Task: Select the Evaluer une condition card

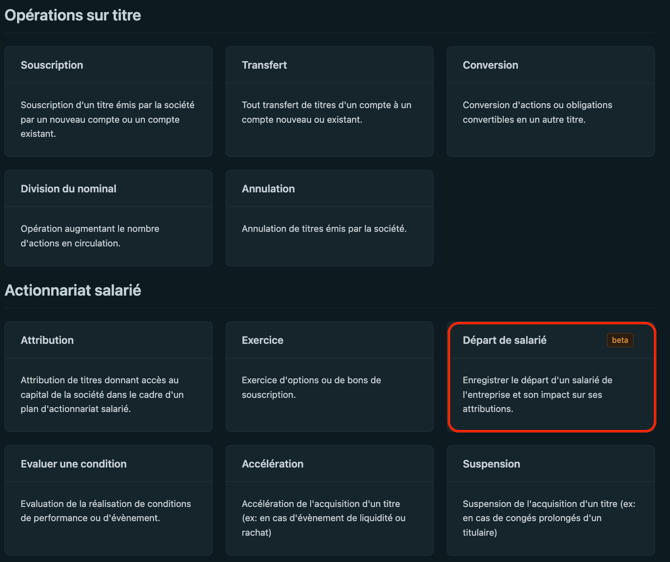Action: click(109, 500)
